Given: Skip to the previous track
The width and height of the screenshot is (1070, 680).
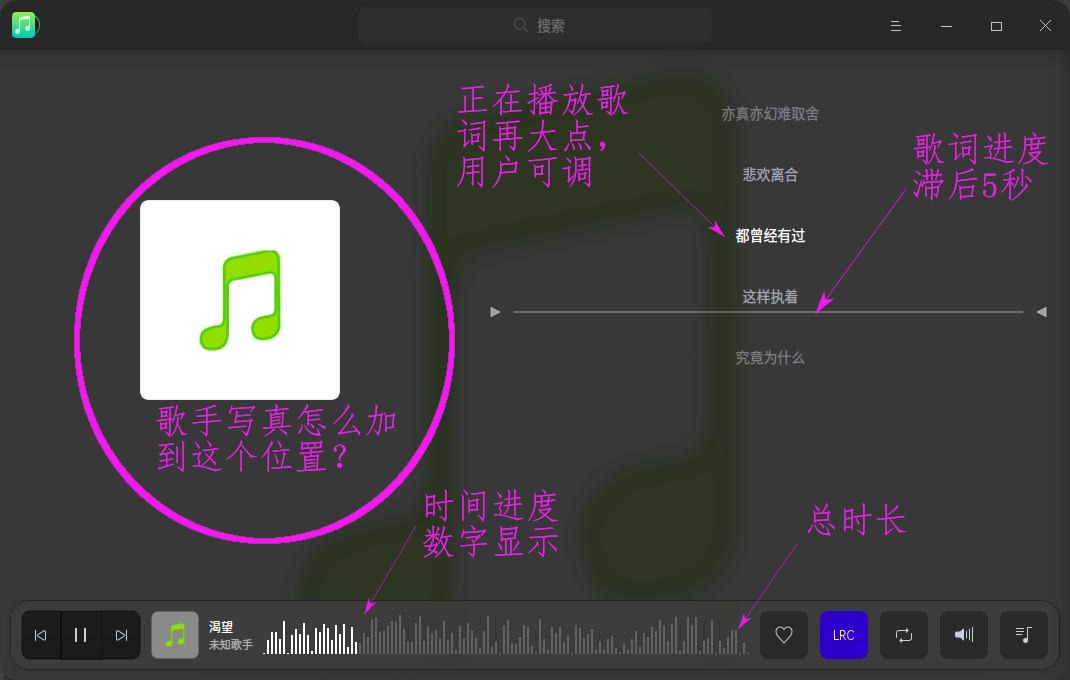Looking at the screenshot, I should [41, 635].
